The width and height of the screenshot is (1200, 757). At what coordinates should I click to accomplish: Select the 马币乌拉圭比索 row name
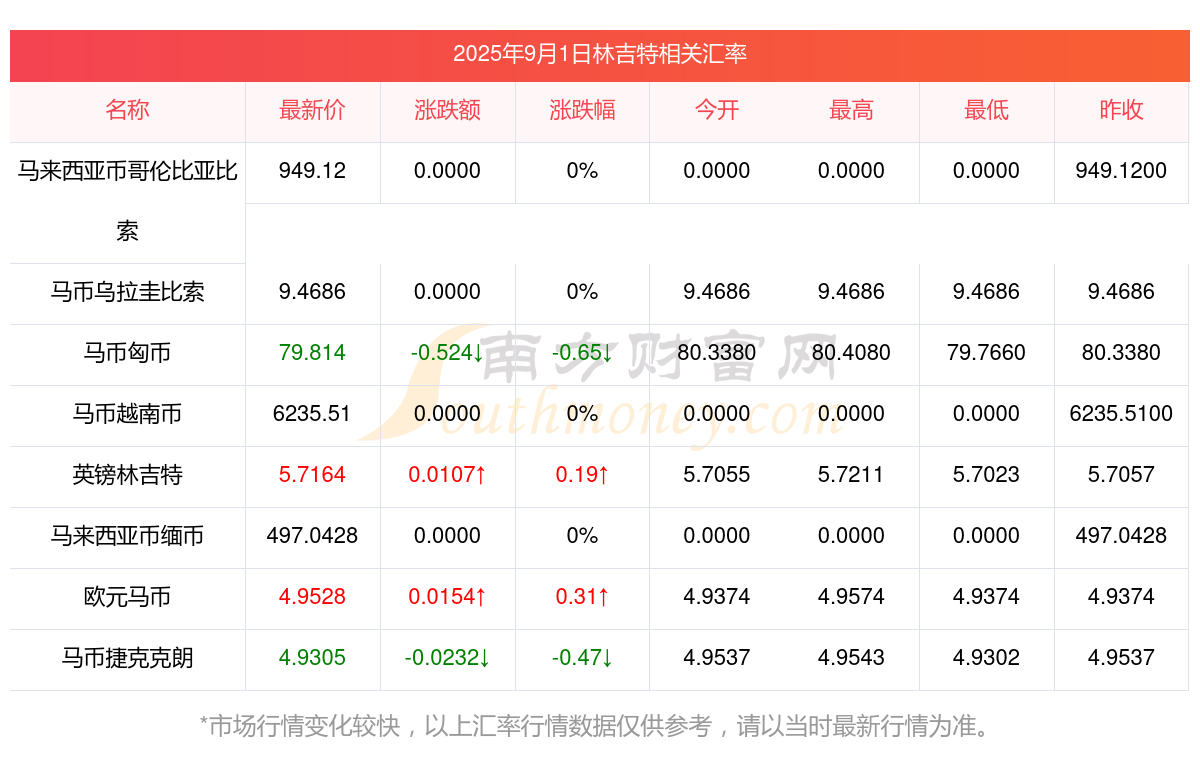127,292
